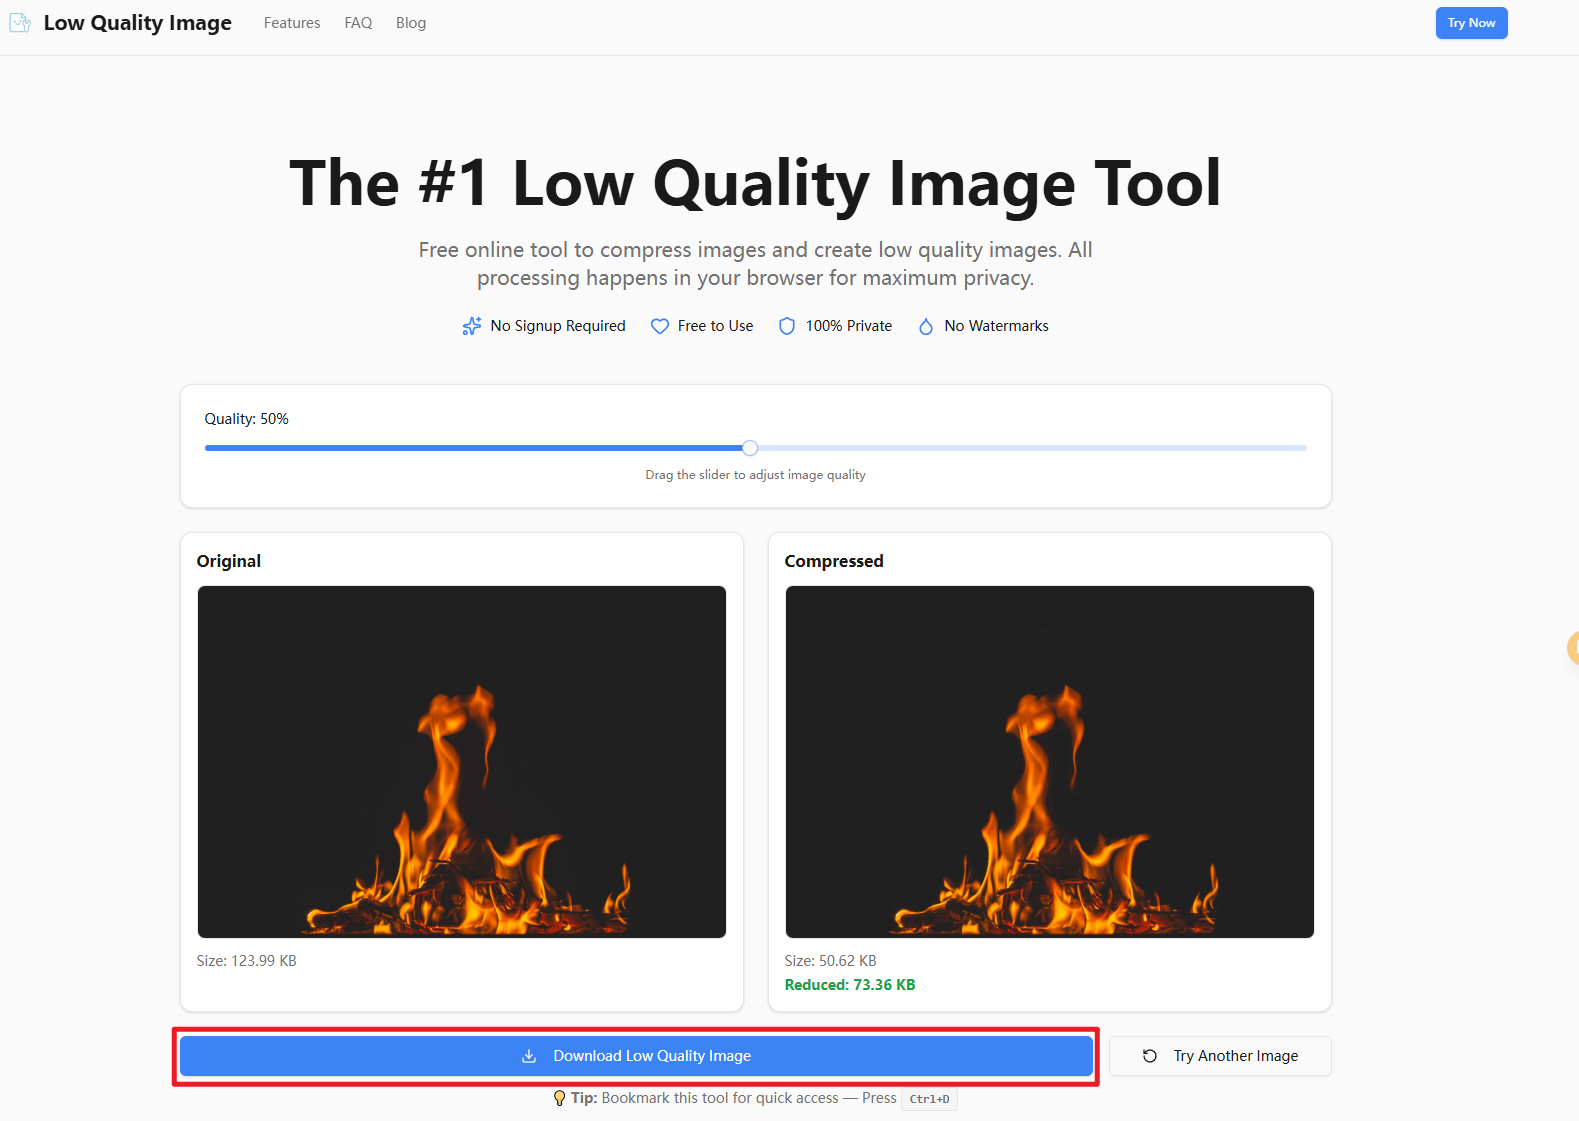The image size is (1579, 1121).
Task: Open the Blog navigation link
Action: (x=411, y=23)
